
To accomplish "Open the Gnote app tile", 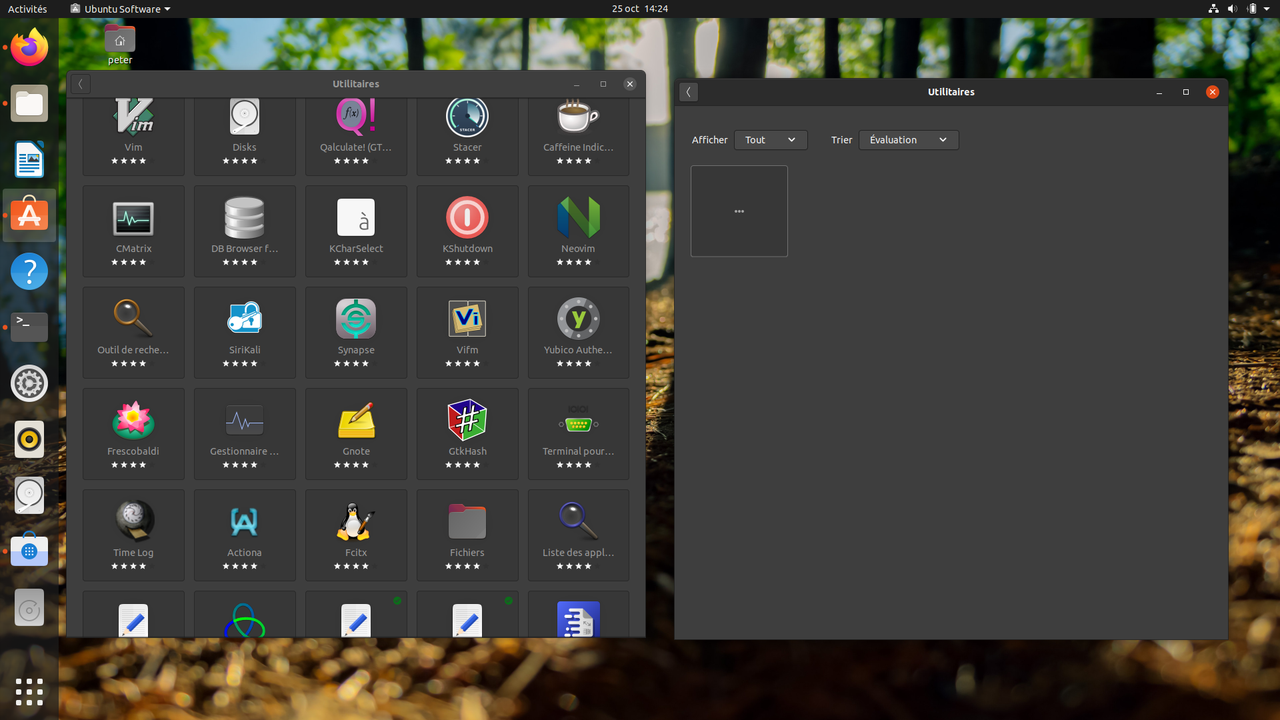I will pyautogui.click(x=356, y=433).
